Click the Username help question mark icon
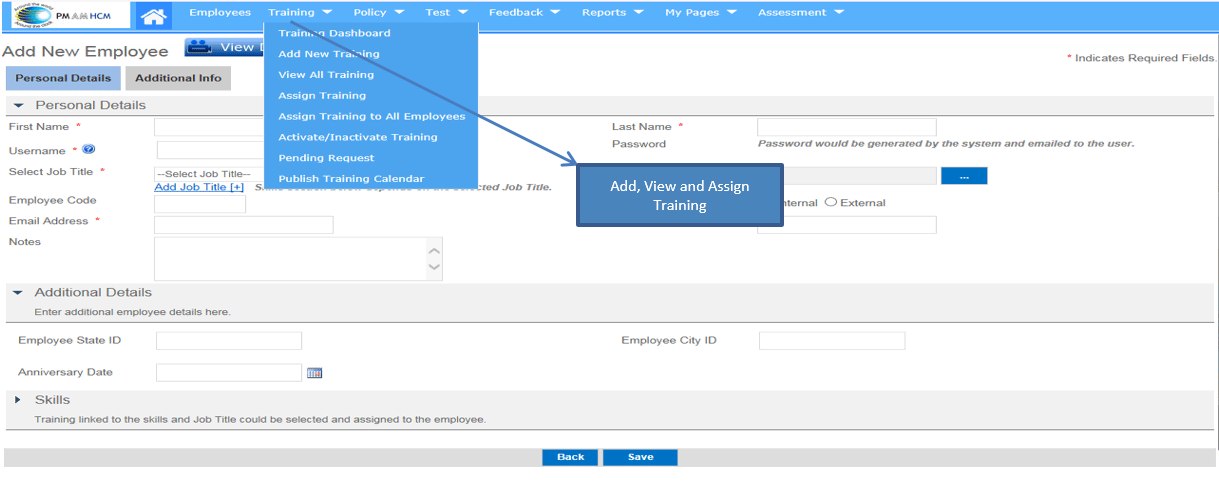The image size is (1219, 485). click(x=89, y=150)
